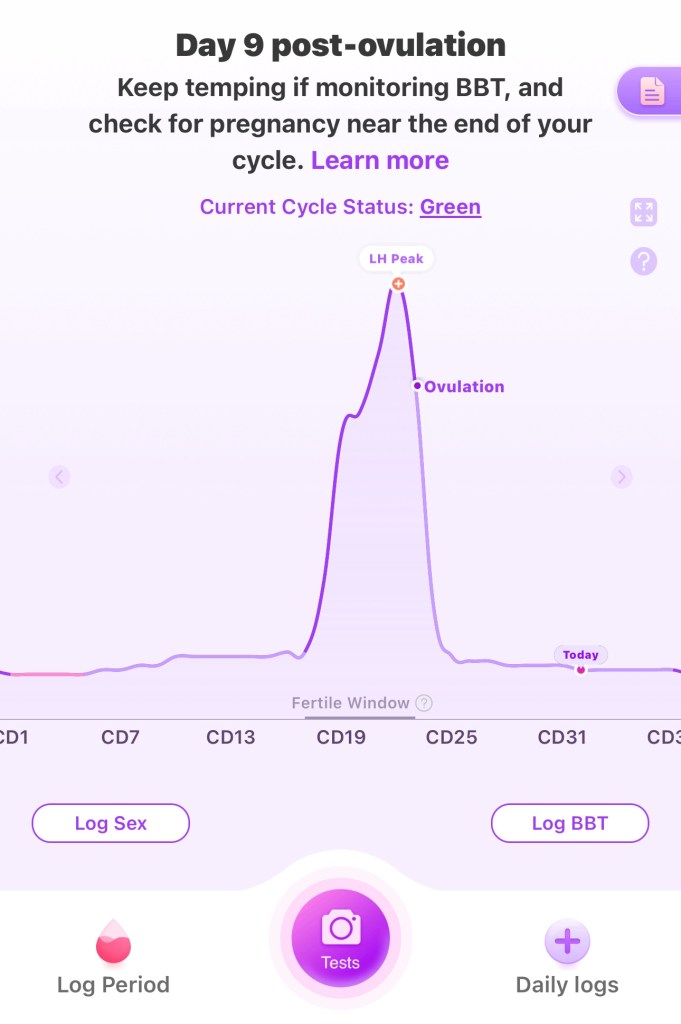Open Fertile Window info icon
681x1024 pixels.
point(424,703)
